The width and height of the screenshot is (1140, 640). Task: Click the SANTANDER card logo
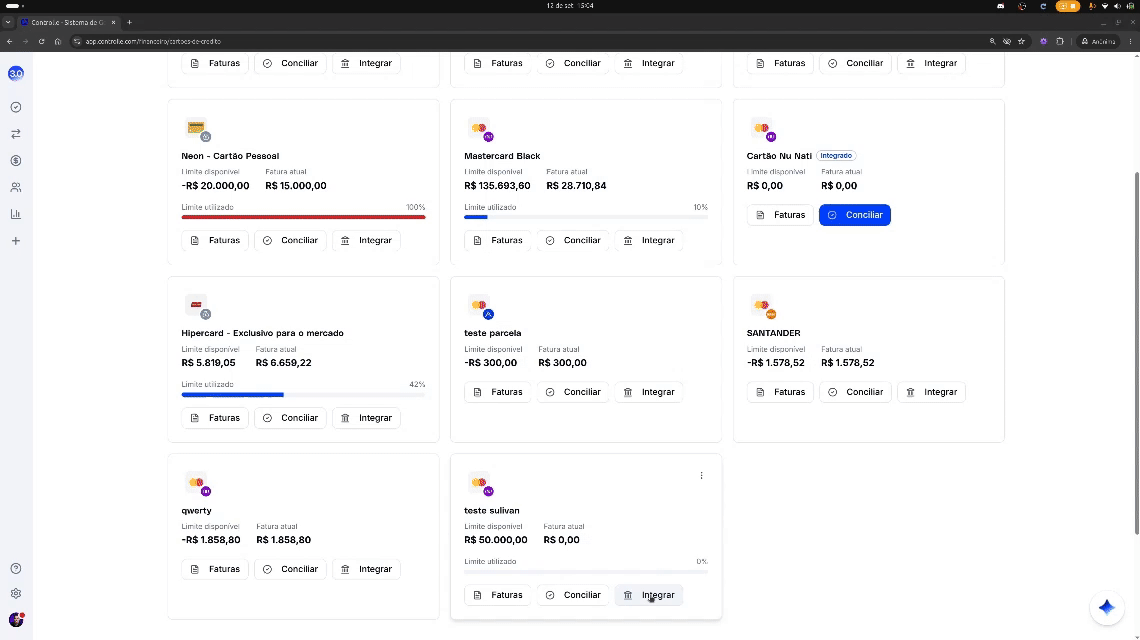pyautogui.click(x=763, y=307)
